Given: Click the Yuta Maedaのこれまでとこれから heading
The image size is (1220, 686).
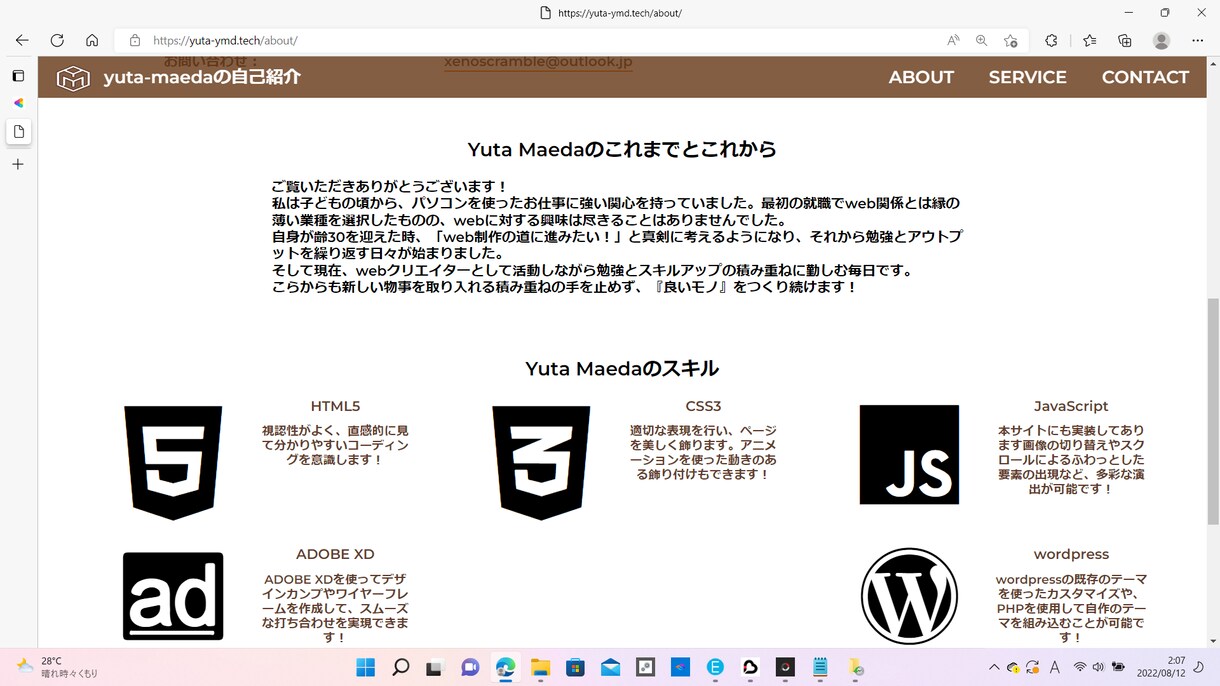Looking at the screenshot, I should pos(622,149).
